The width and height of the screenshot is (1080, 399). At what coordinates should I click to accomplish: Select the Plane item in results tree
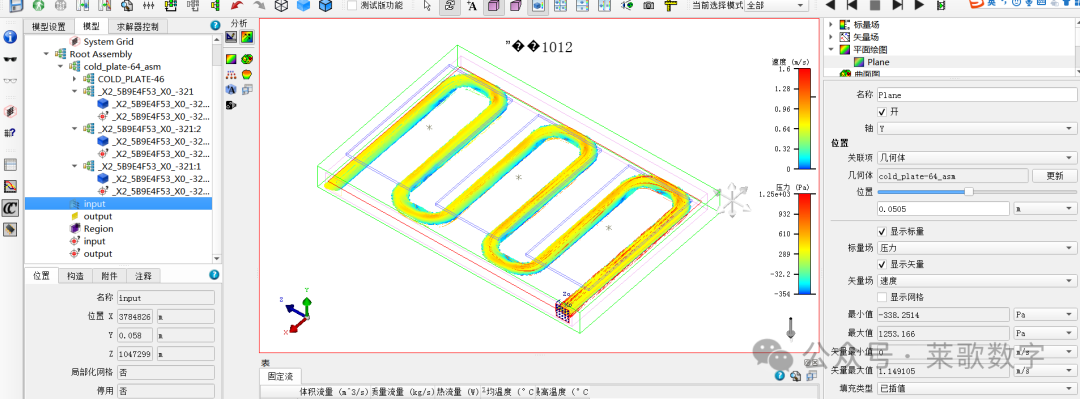pyautogui.click(x=878, y=61)
